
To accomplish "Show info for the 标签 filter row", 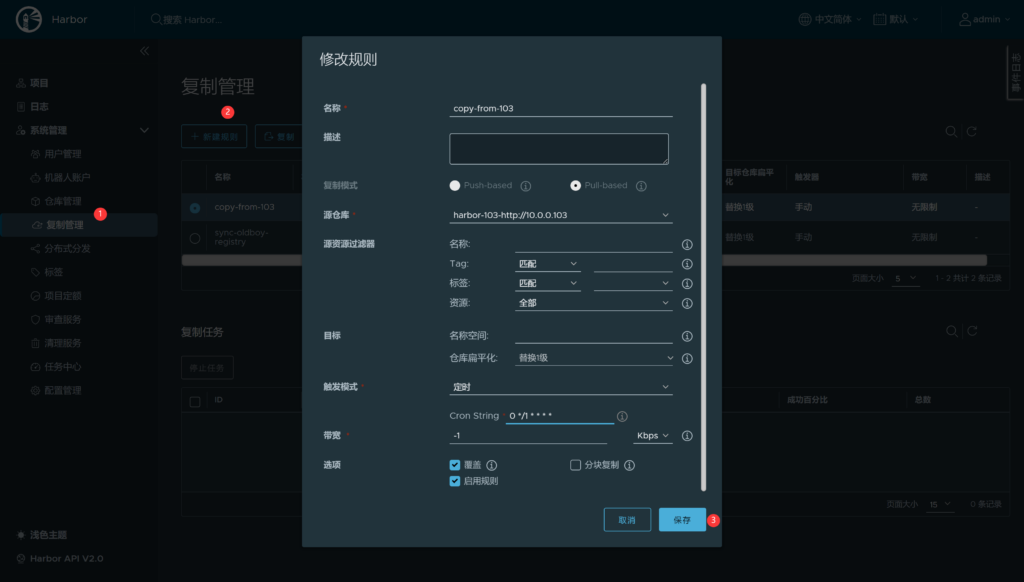I will click(687, 283).
